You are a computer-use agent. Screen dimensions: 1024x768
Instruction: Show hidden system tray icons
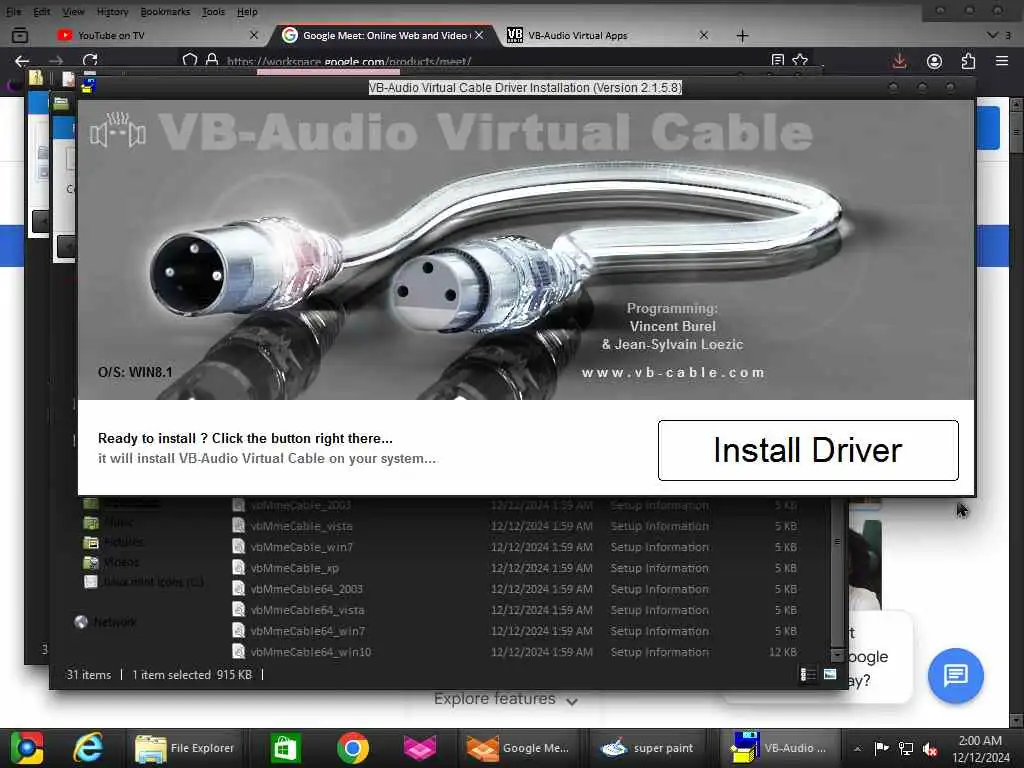coord(857,748)
